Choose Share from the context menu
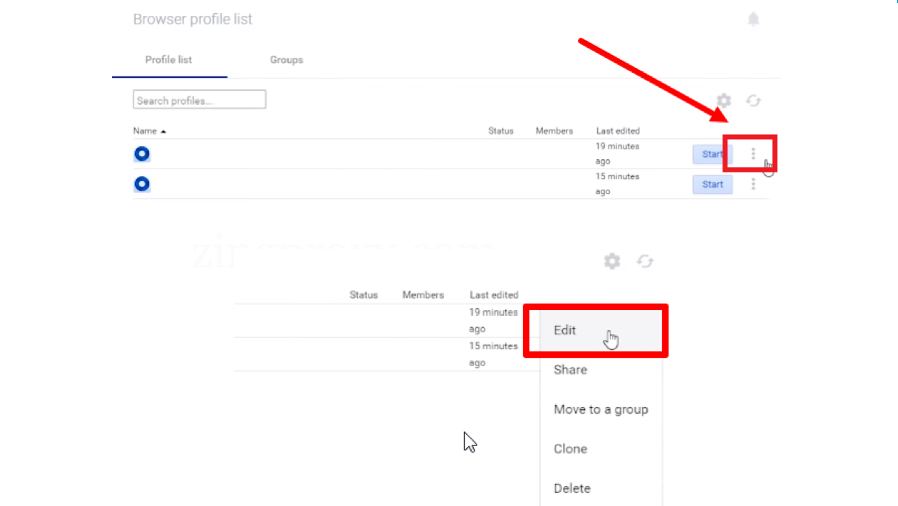The image size is (898, 506). [x=601, y=370]
